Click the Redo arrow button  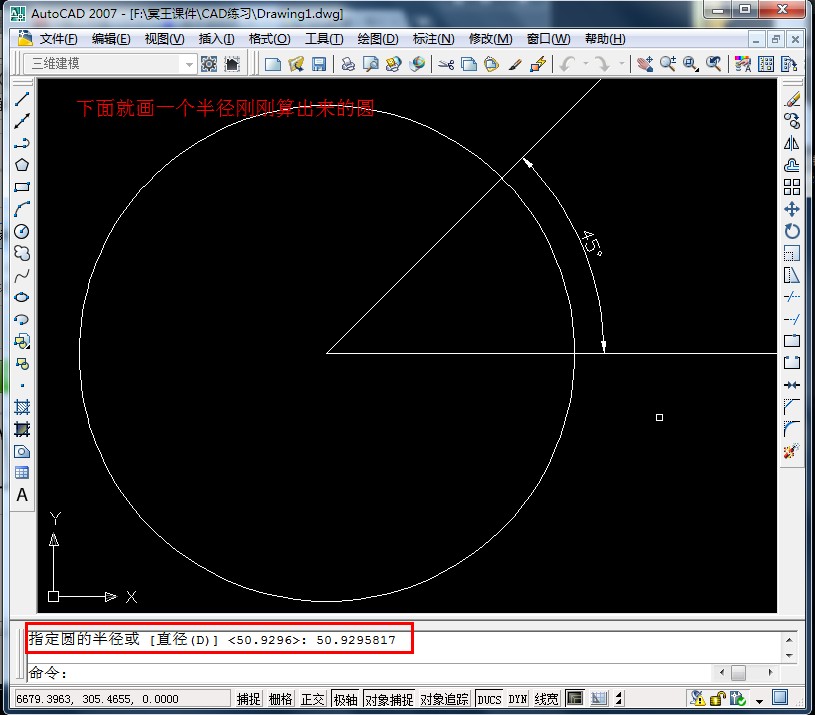pos(603,64)
